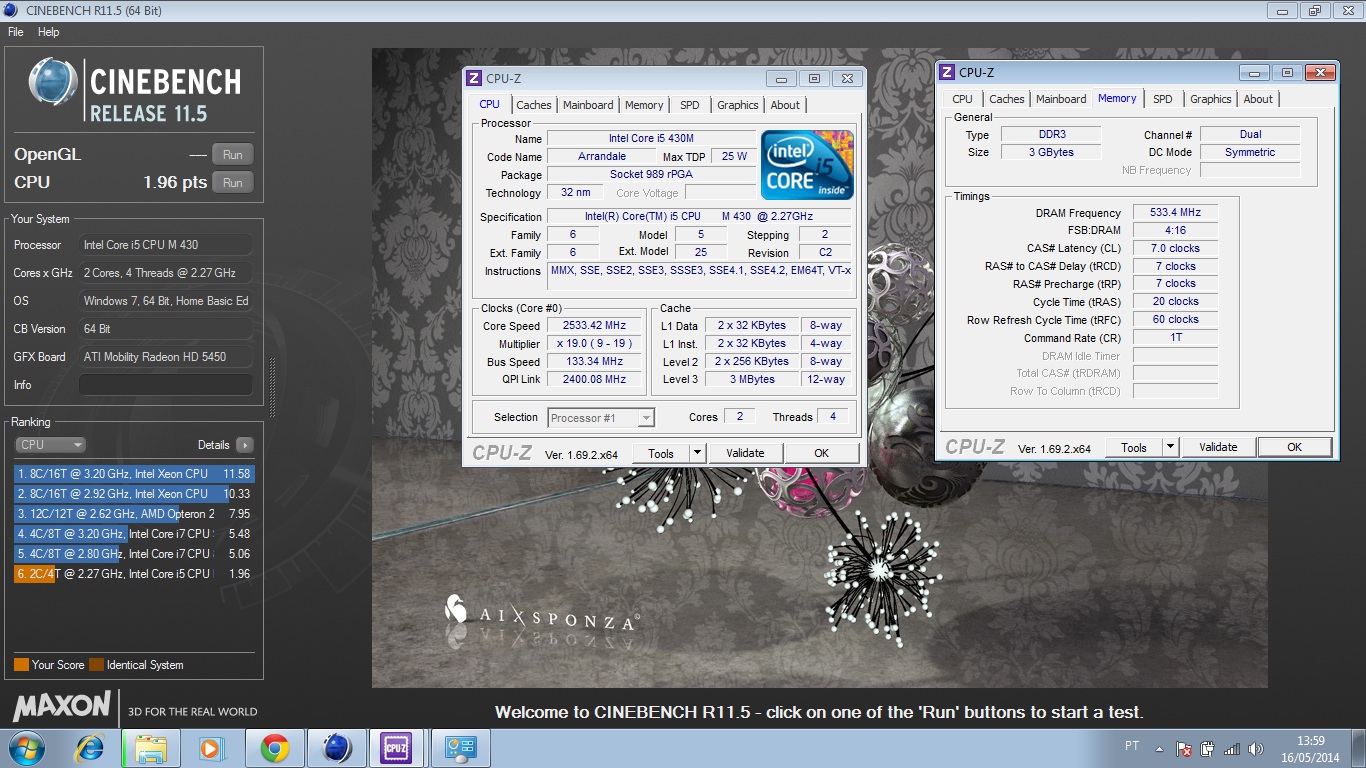The height and width of the screenshot is (768, 1366).
Task: Open the File menu in Cinebench
Action: 16,32
